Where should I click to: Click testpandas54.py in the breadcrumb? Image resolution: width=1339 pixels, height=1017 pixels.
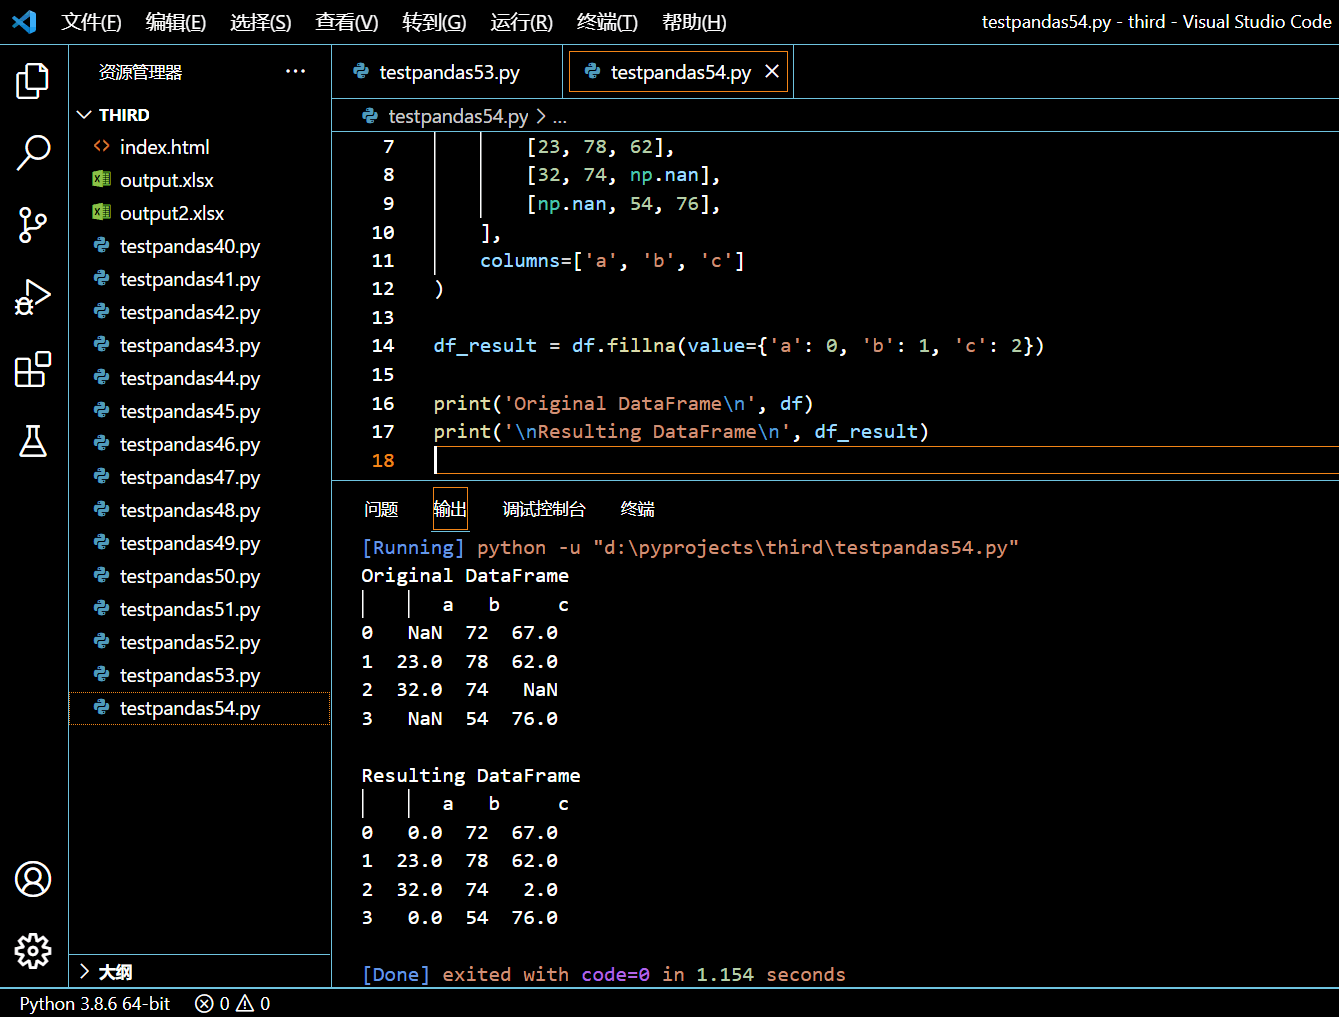[457, 116]
